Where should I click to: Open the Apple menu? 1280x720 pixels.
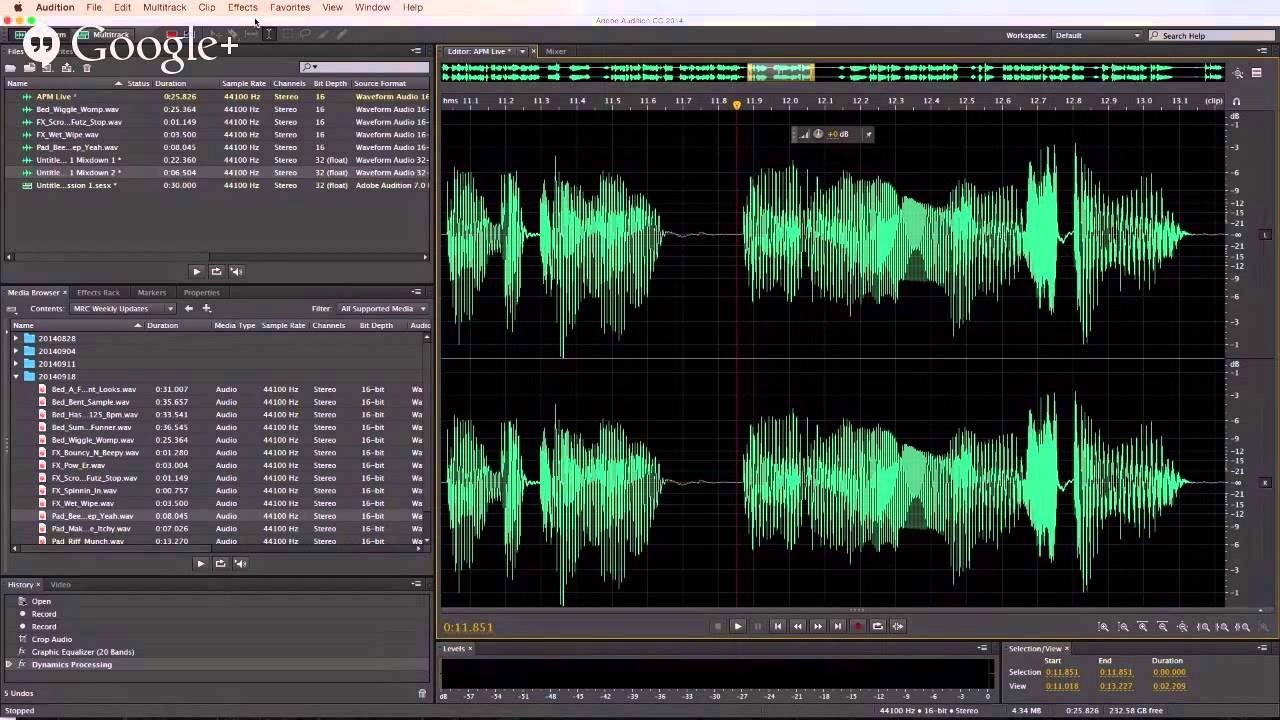coord(17,7)
